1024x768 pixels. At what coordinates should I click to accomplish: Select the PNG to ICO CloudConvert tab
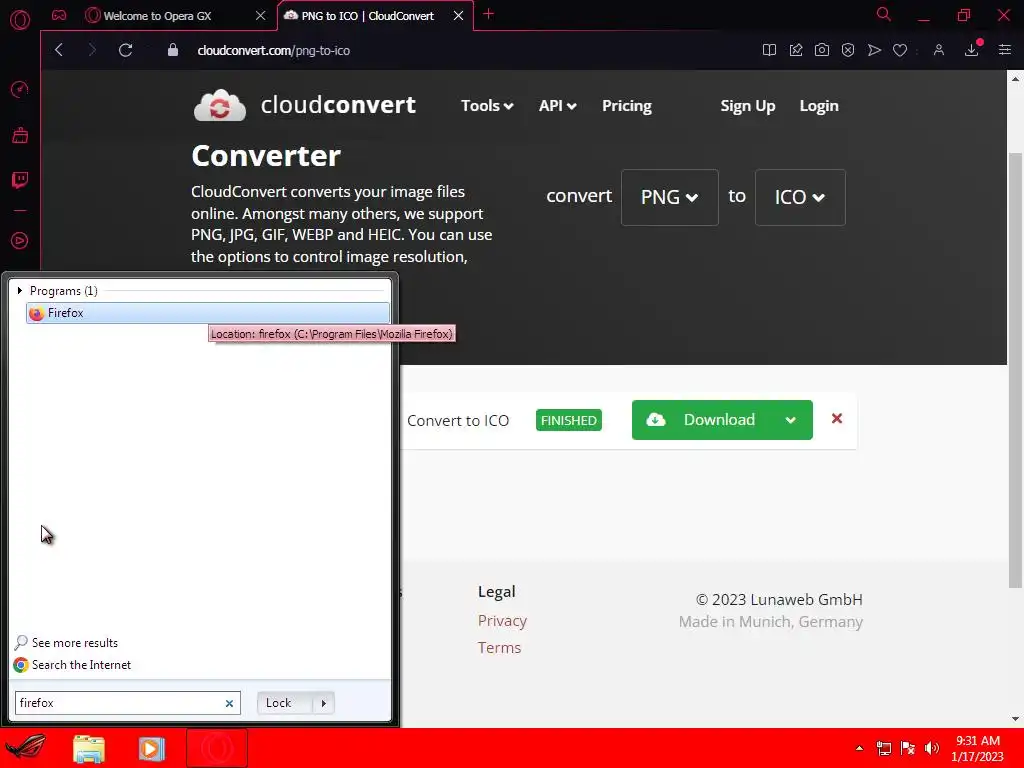point(367,16)
